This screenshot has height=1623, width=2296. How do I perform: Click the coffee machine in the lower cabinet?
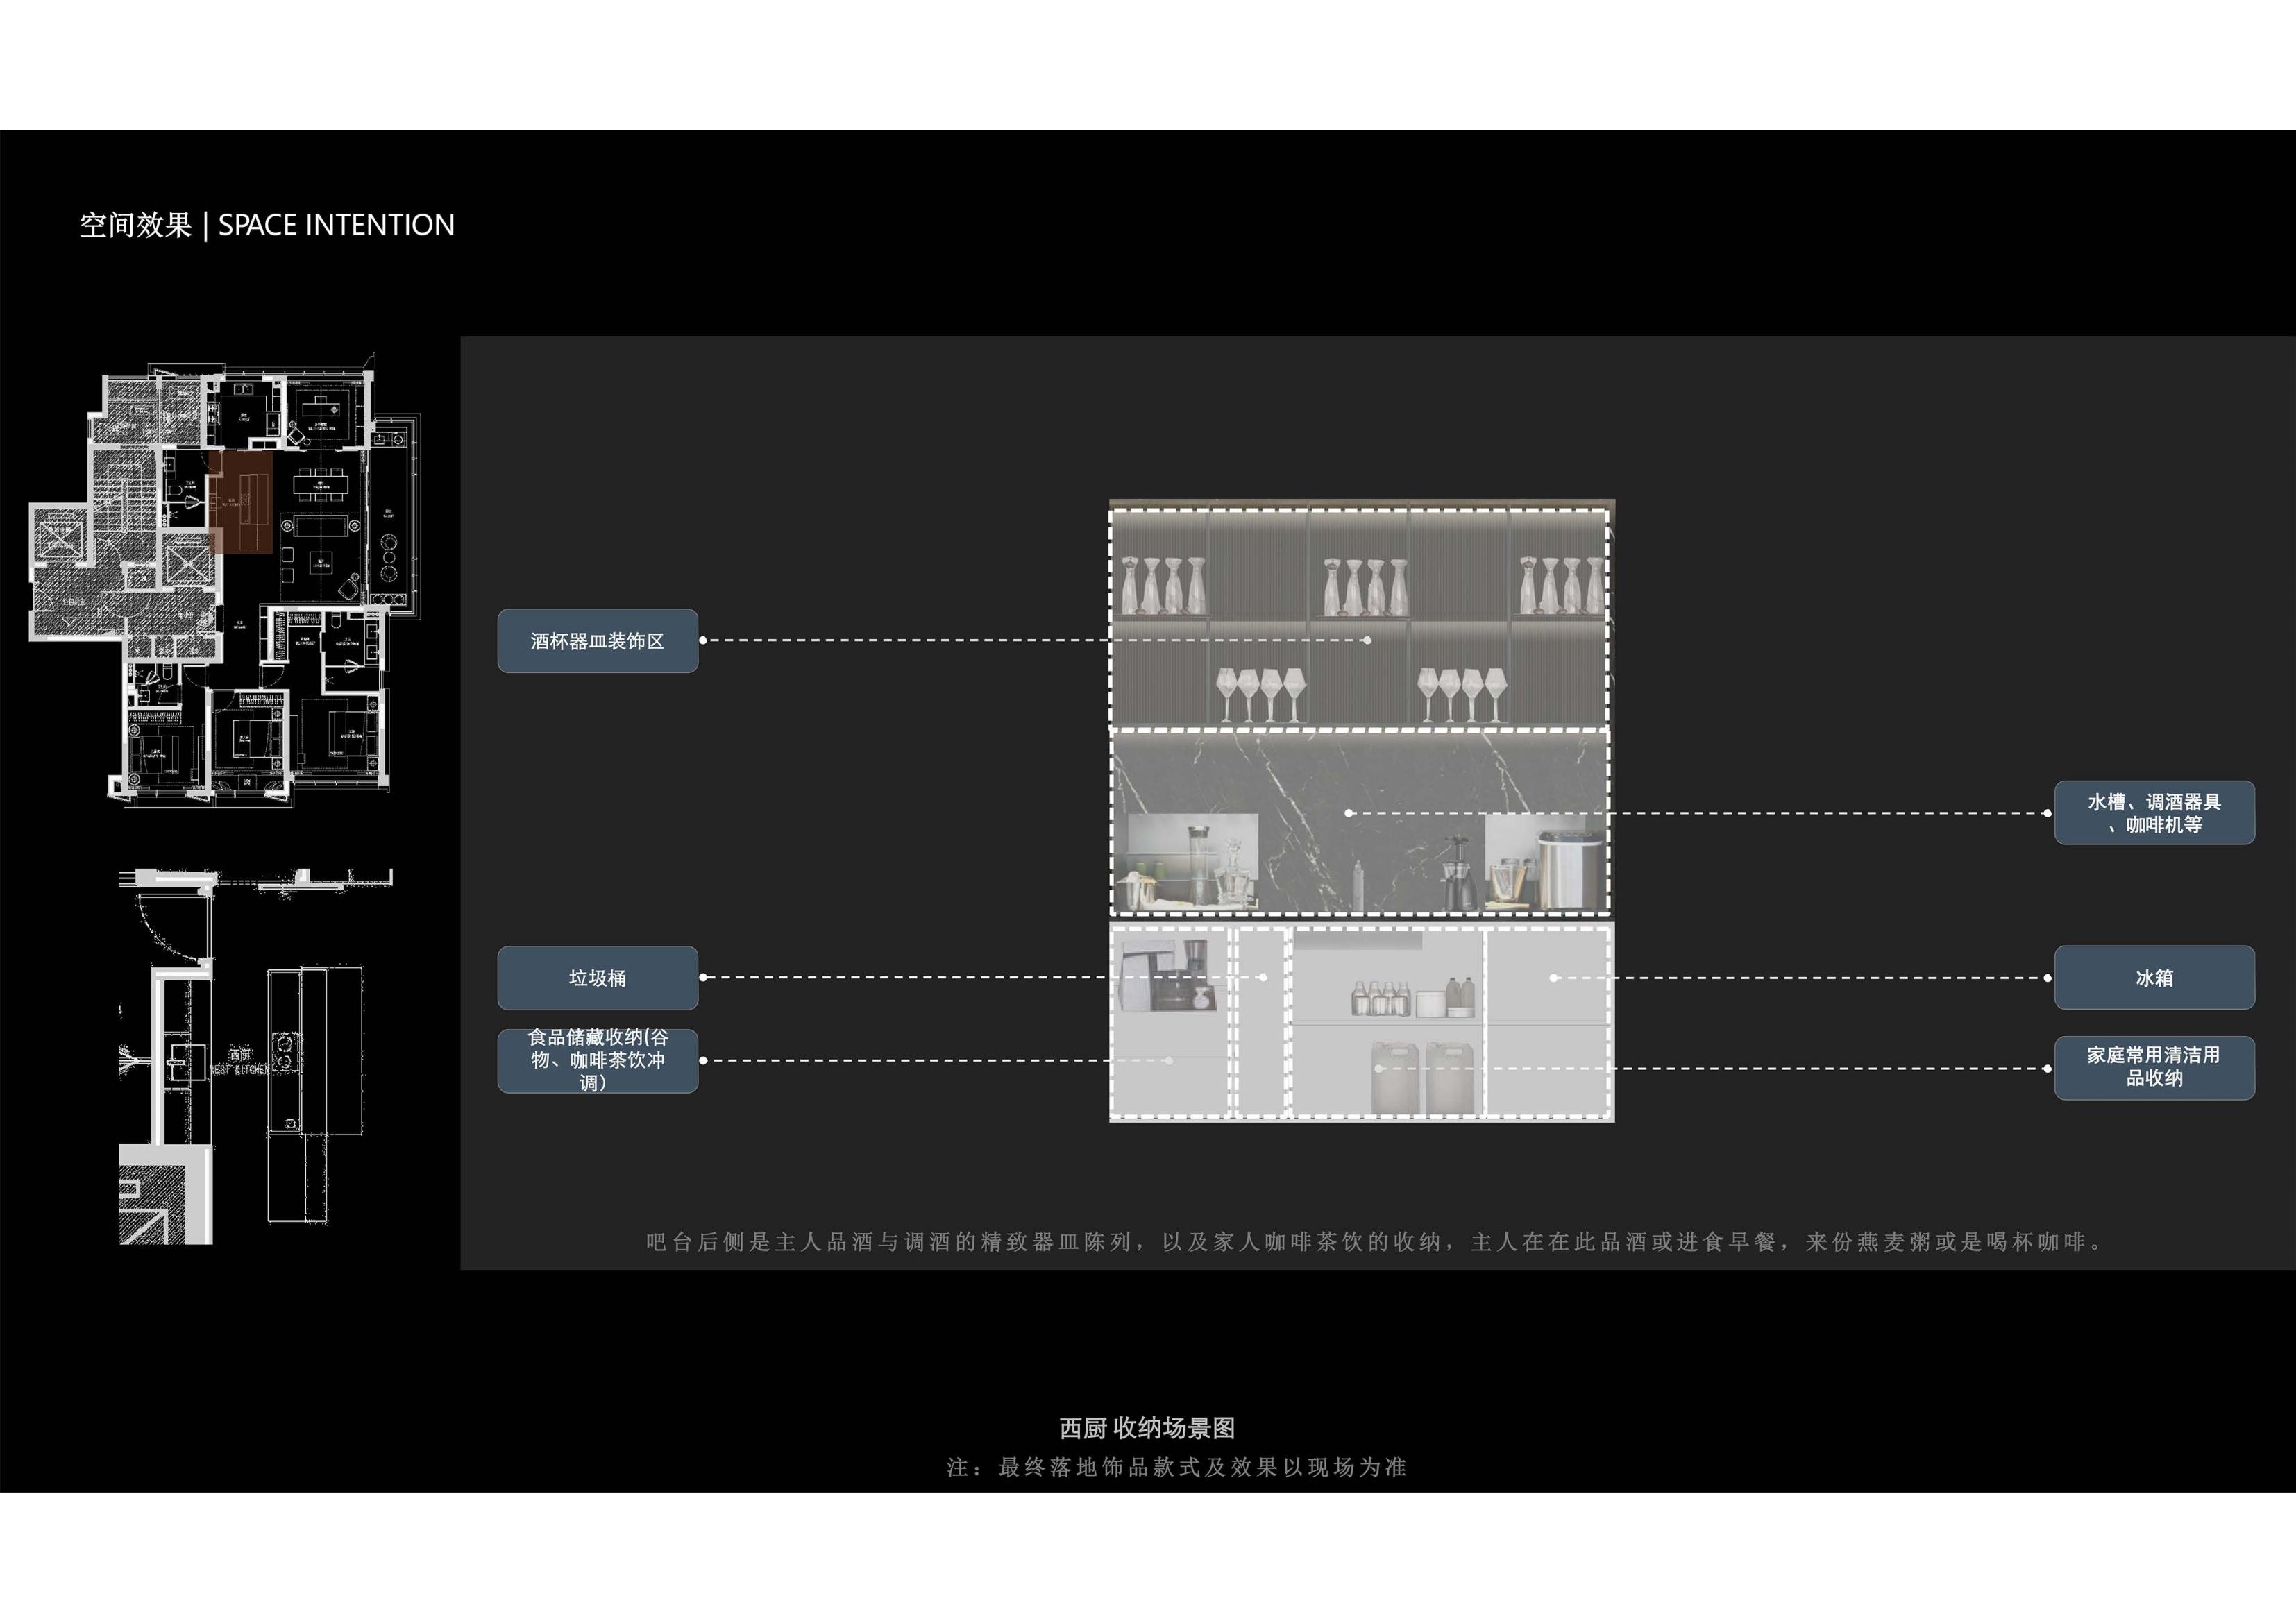1170,976
